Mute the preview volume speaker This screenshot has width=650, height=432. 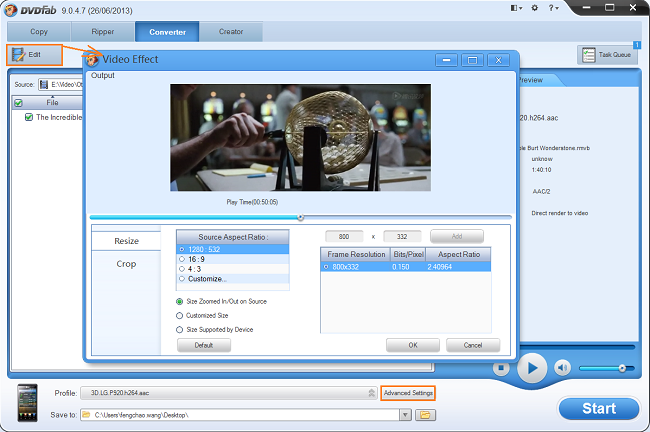(x=562, y=368)
